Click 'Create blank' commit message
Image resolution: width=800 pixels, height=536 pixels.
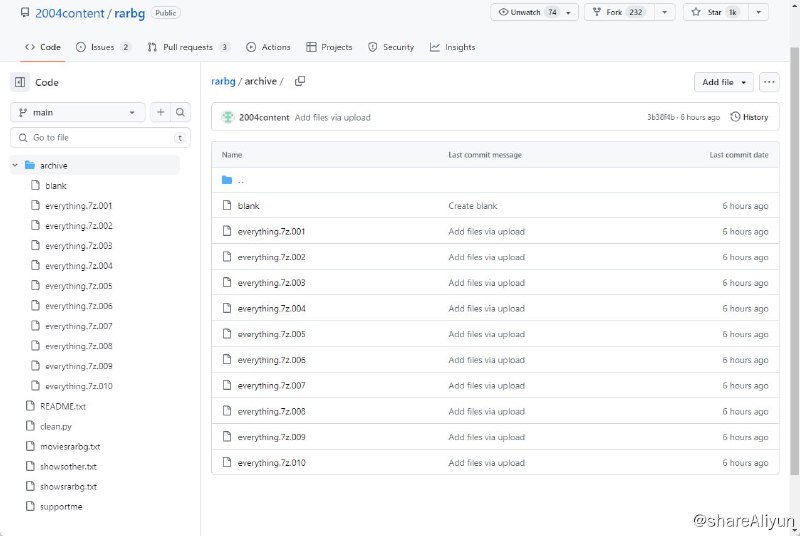pos(473,206)
